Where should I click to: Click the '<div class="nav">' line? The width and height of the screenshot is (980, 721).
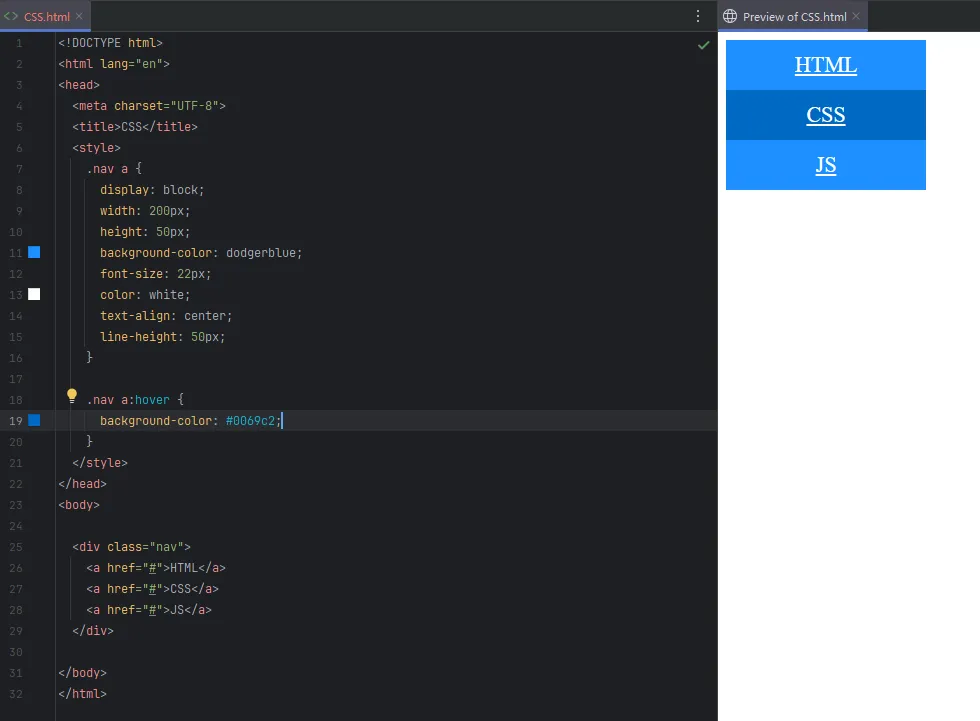(x=131, y=547)
